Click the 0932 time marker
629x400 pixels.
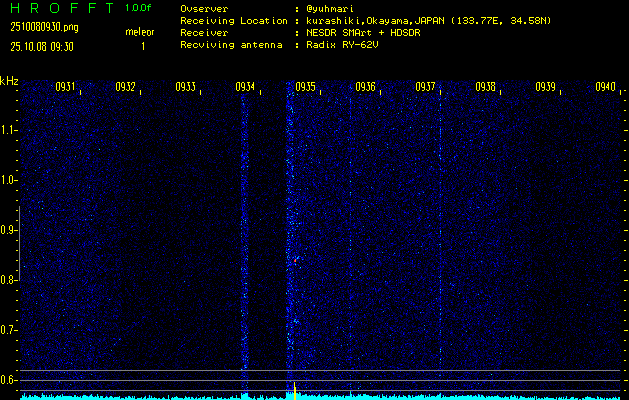pos(125,87)
